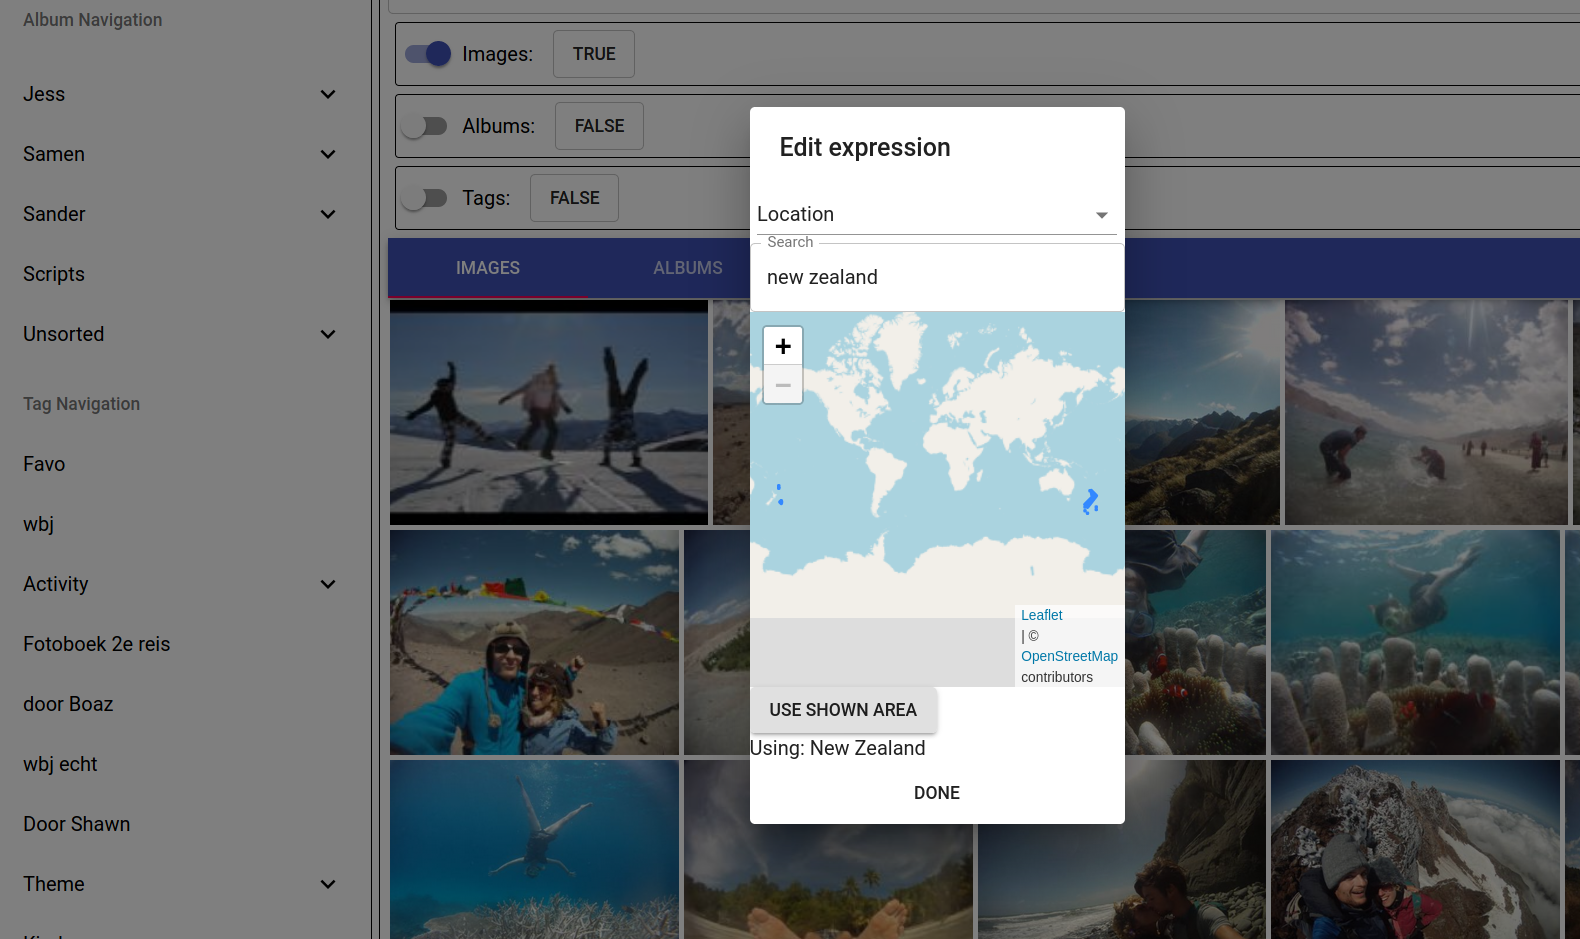The image size is (1580, 939).
Task: Expand the Theme tag chevron
Action: (328, 884)
